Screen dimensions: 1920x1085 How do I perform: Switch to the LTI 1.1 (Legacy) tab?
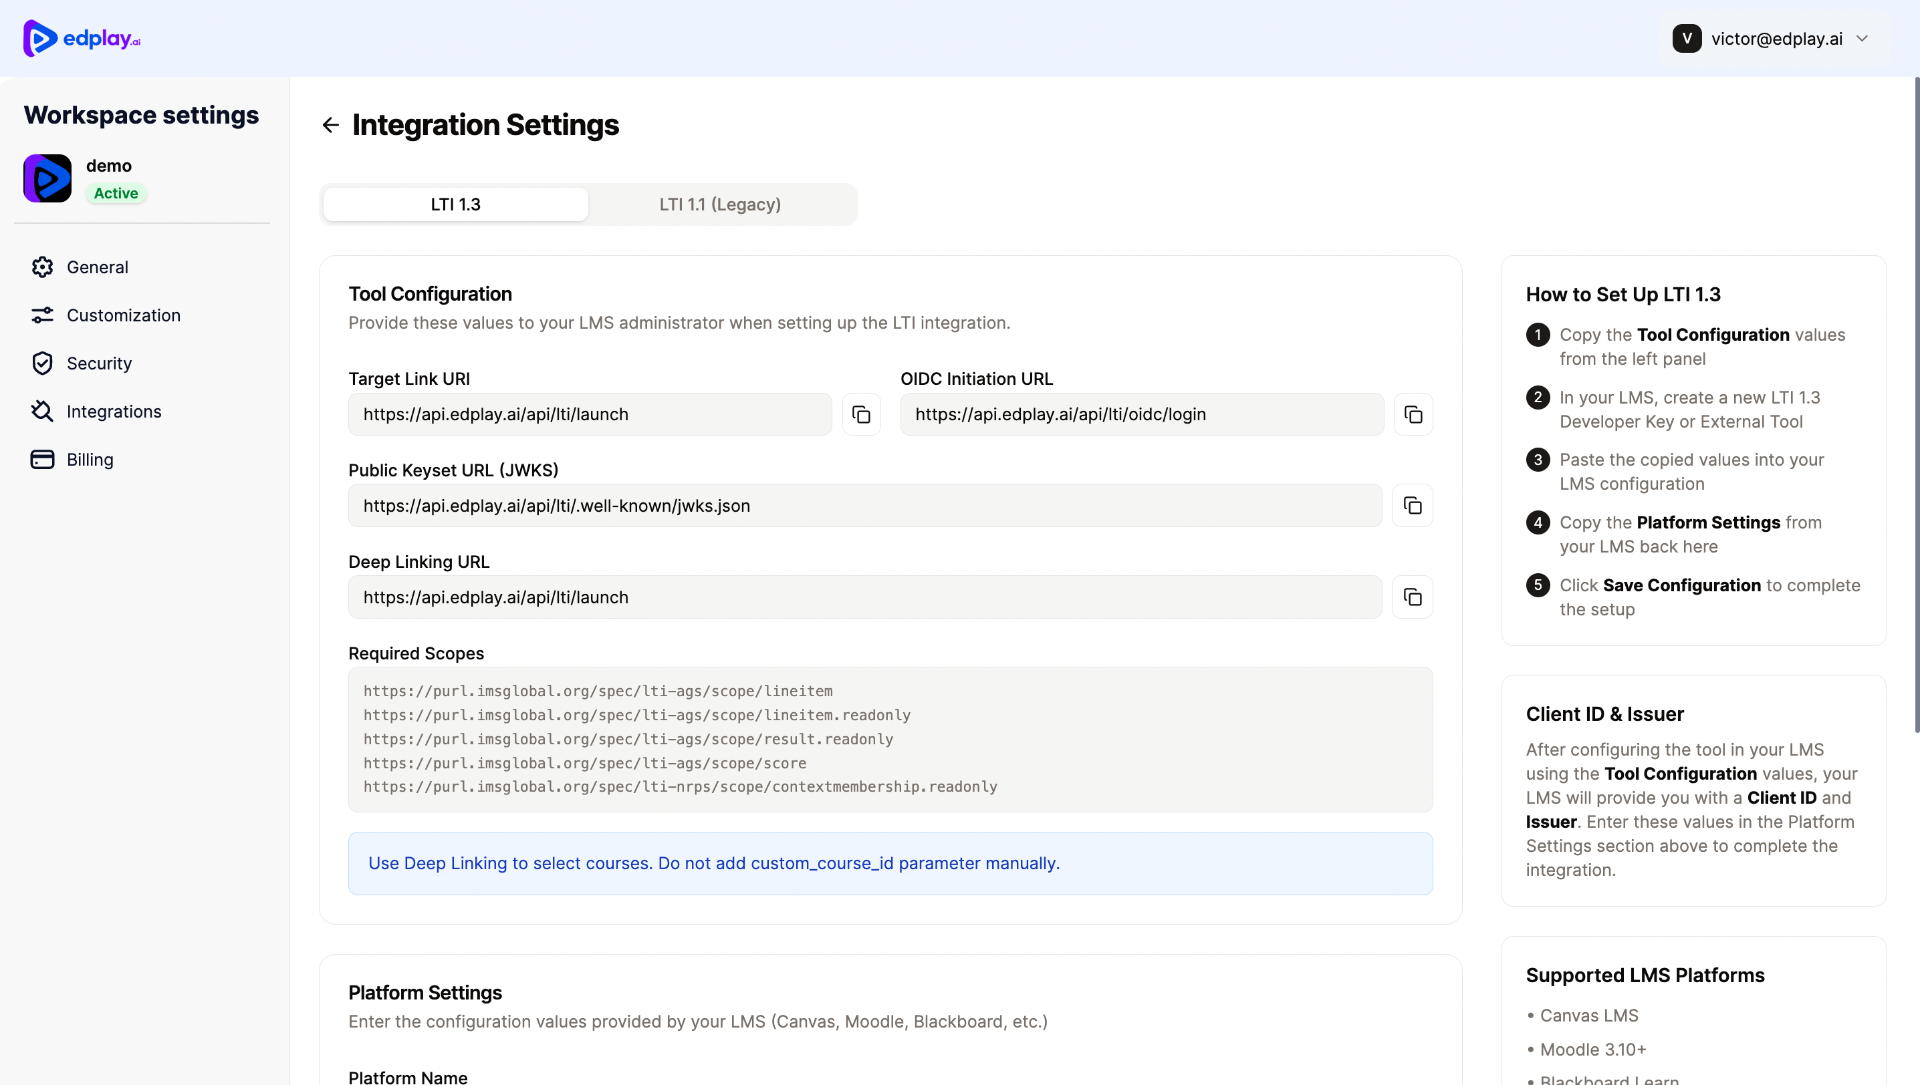(x=720, y=204)
